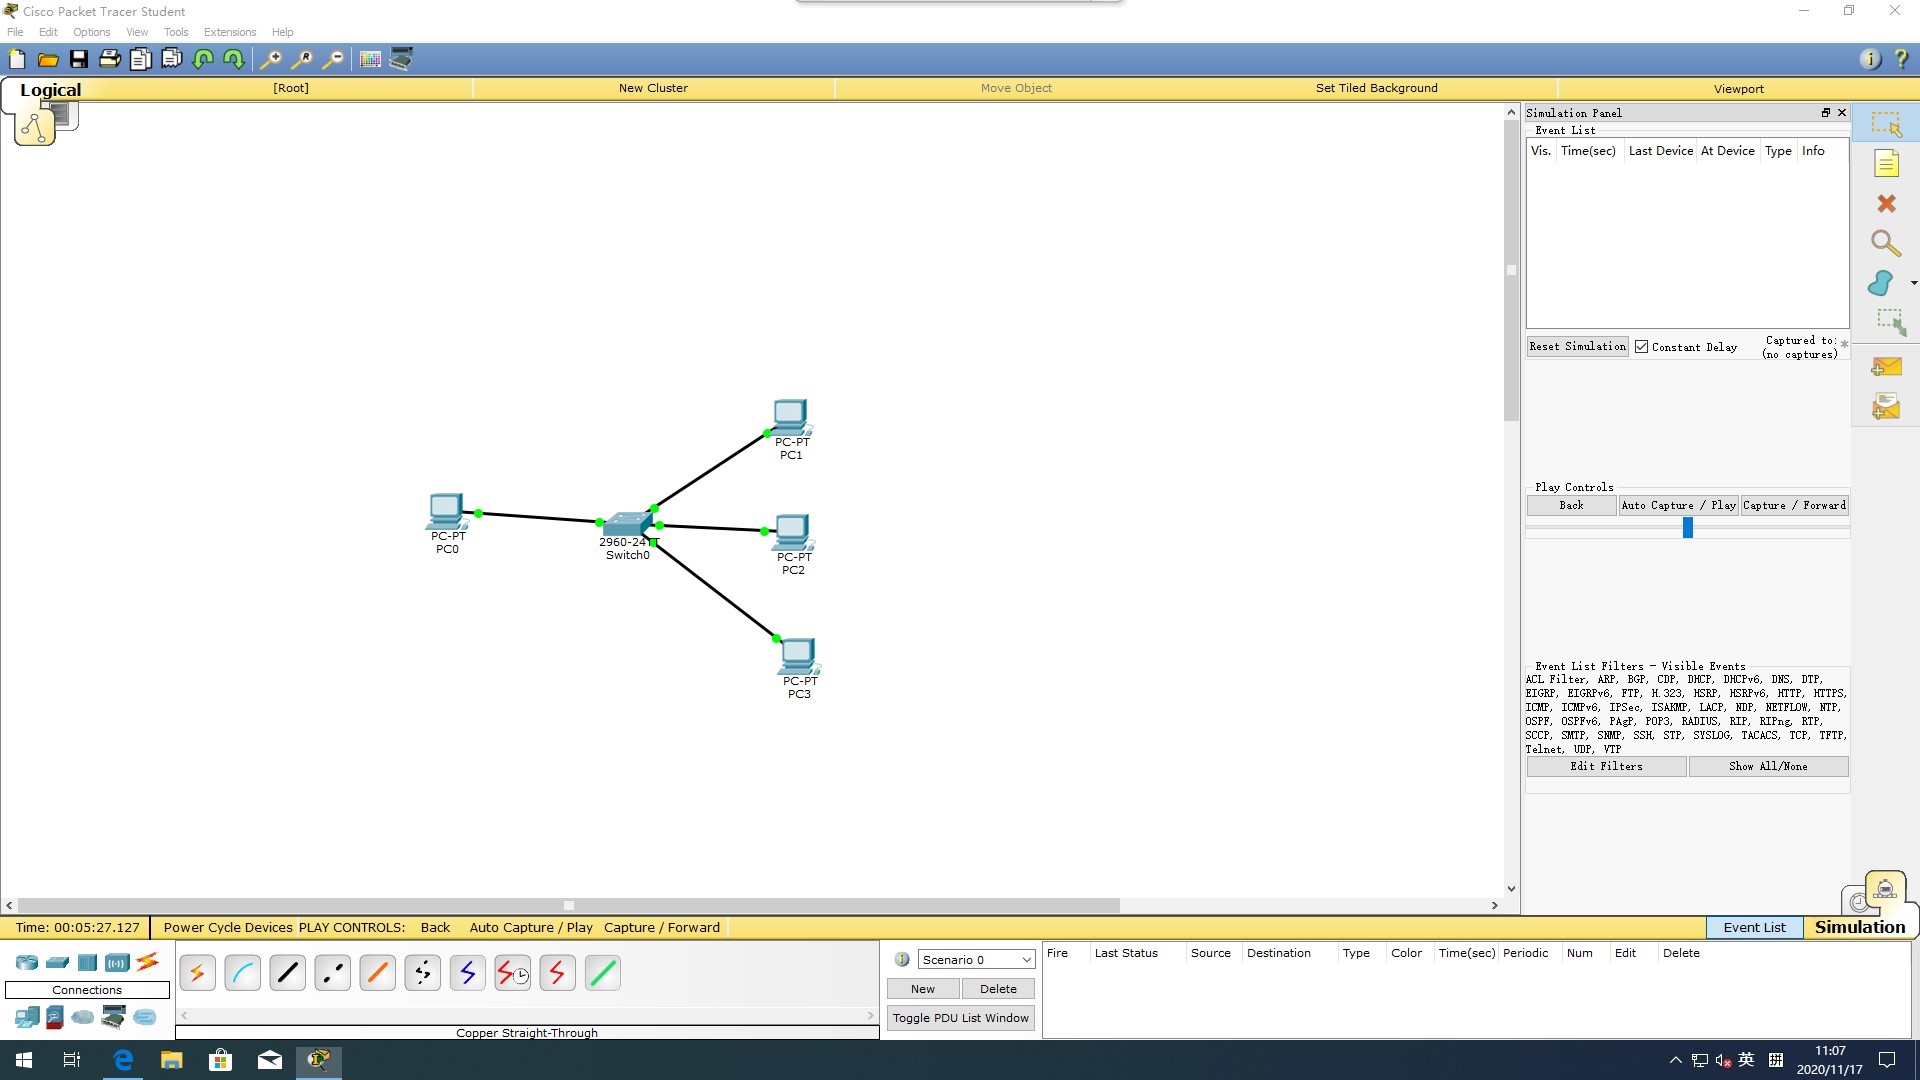The width and height of the screenshot is (1920, 1080).
Task: Choose the Console cable icon
Action: tap(242, 973)
